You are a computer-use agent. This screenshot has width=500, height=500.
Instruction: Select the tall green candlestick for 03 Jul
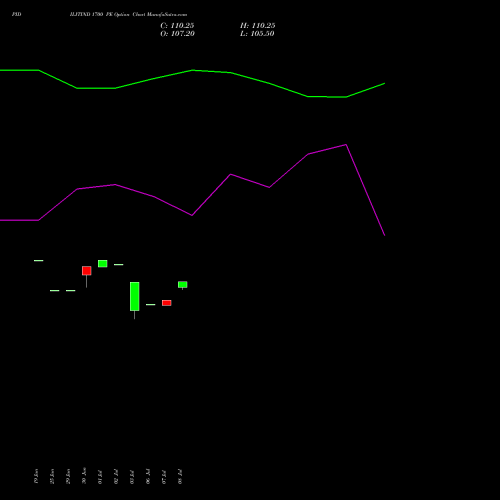point(135,296)
